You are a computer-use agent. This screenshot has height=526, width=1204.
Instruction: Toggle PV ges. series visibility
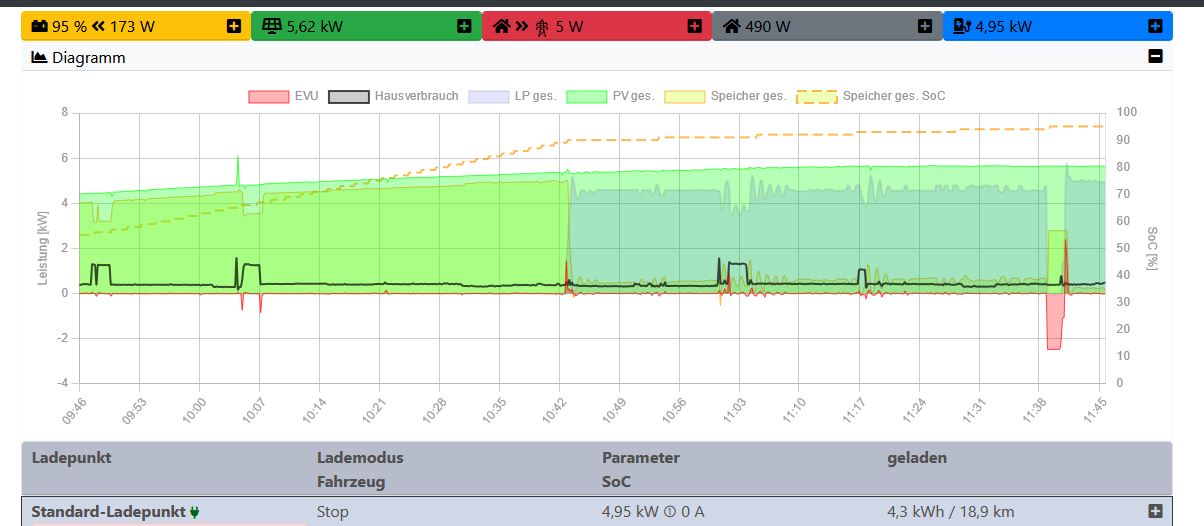(x=610, y=96)
